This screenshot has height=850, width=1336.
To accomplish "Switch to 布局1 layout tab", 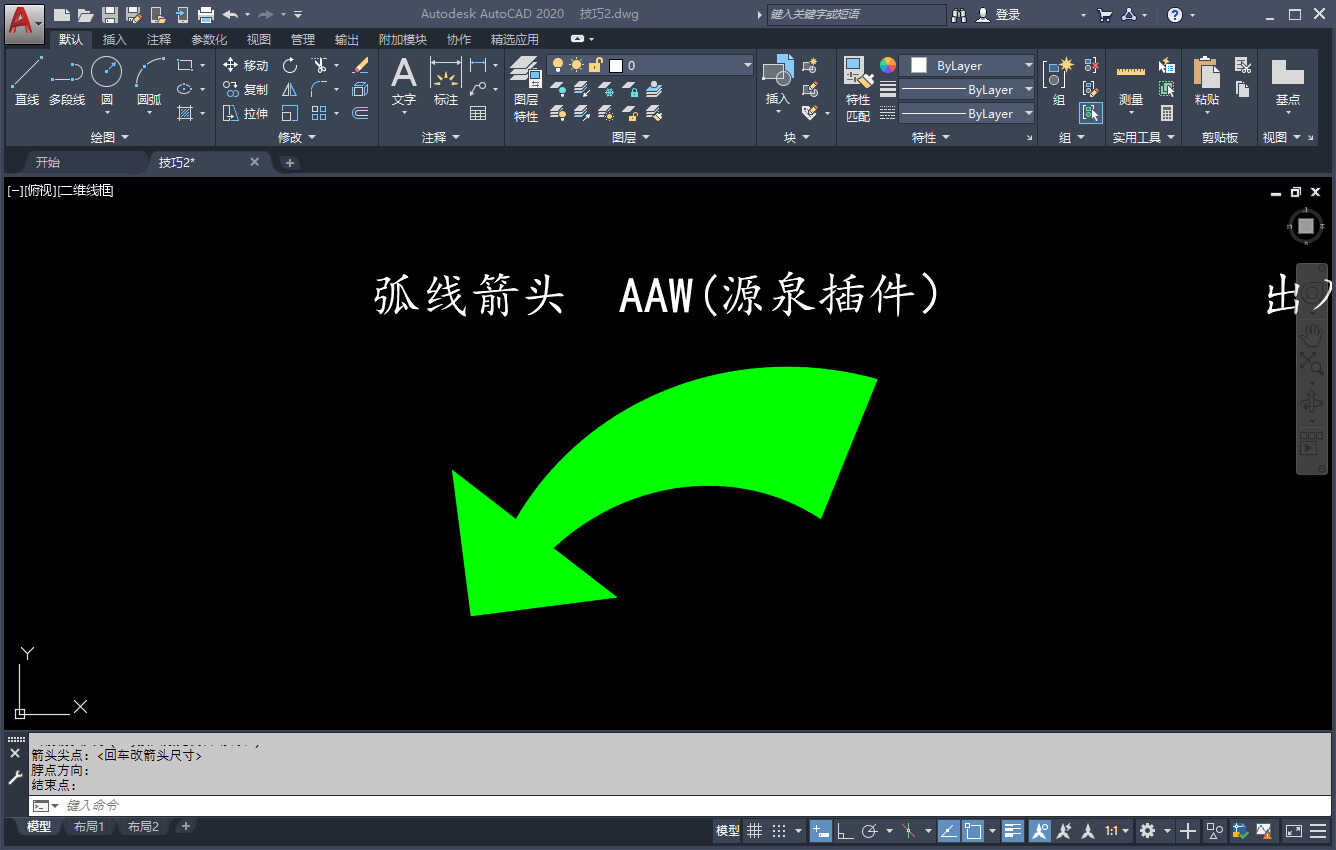I will [89, 827].
